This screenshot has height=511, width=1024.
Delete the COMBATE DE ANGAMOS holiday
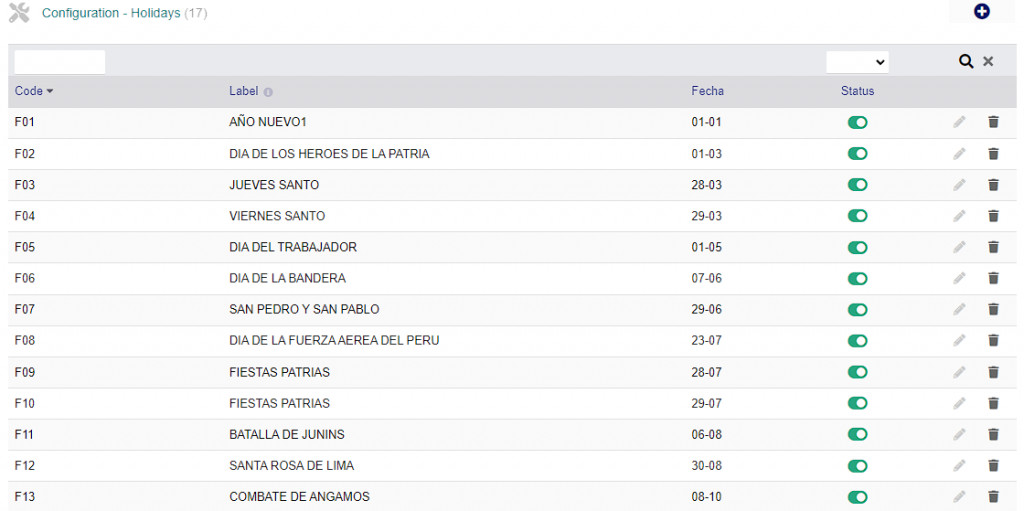(993, 497)
